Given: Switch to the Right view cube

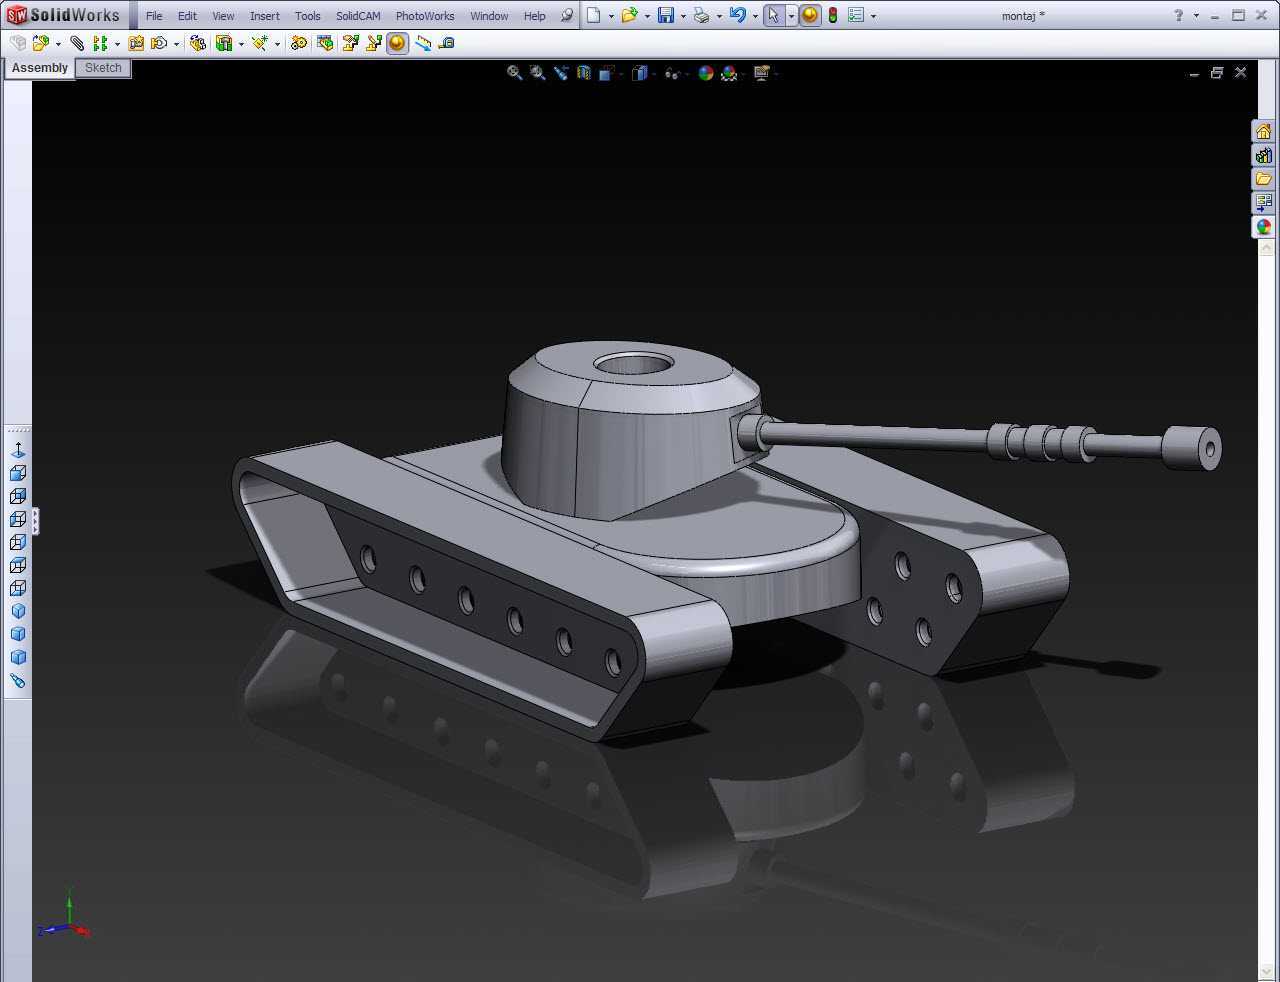Looking at the screenshot, I should pos(18,542).
